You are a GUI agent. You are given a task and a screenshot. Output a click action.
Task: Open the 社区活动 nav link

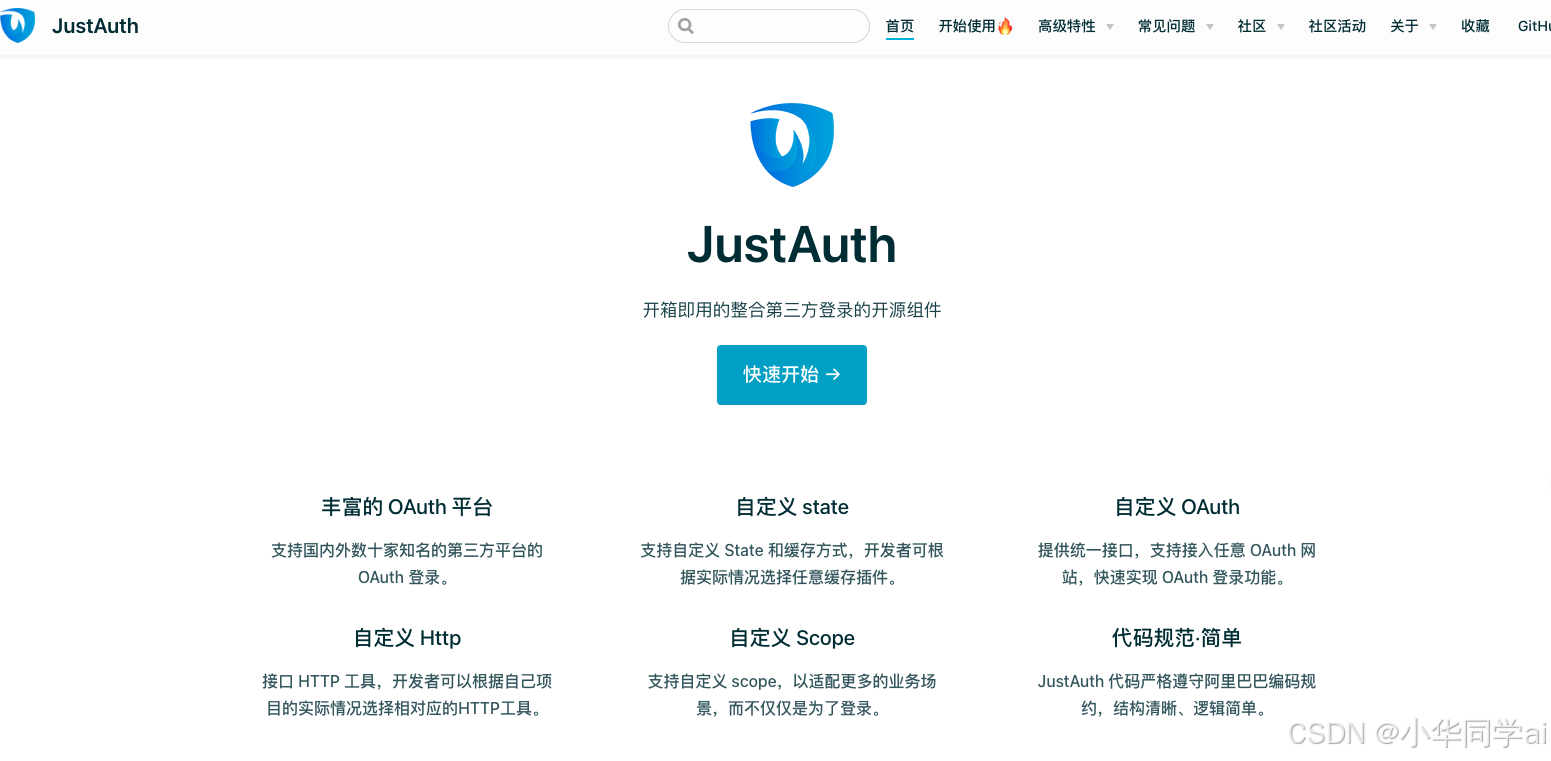1337,26
